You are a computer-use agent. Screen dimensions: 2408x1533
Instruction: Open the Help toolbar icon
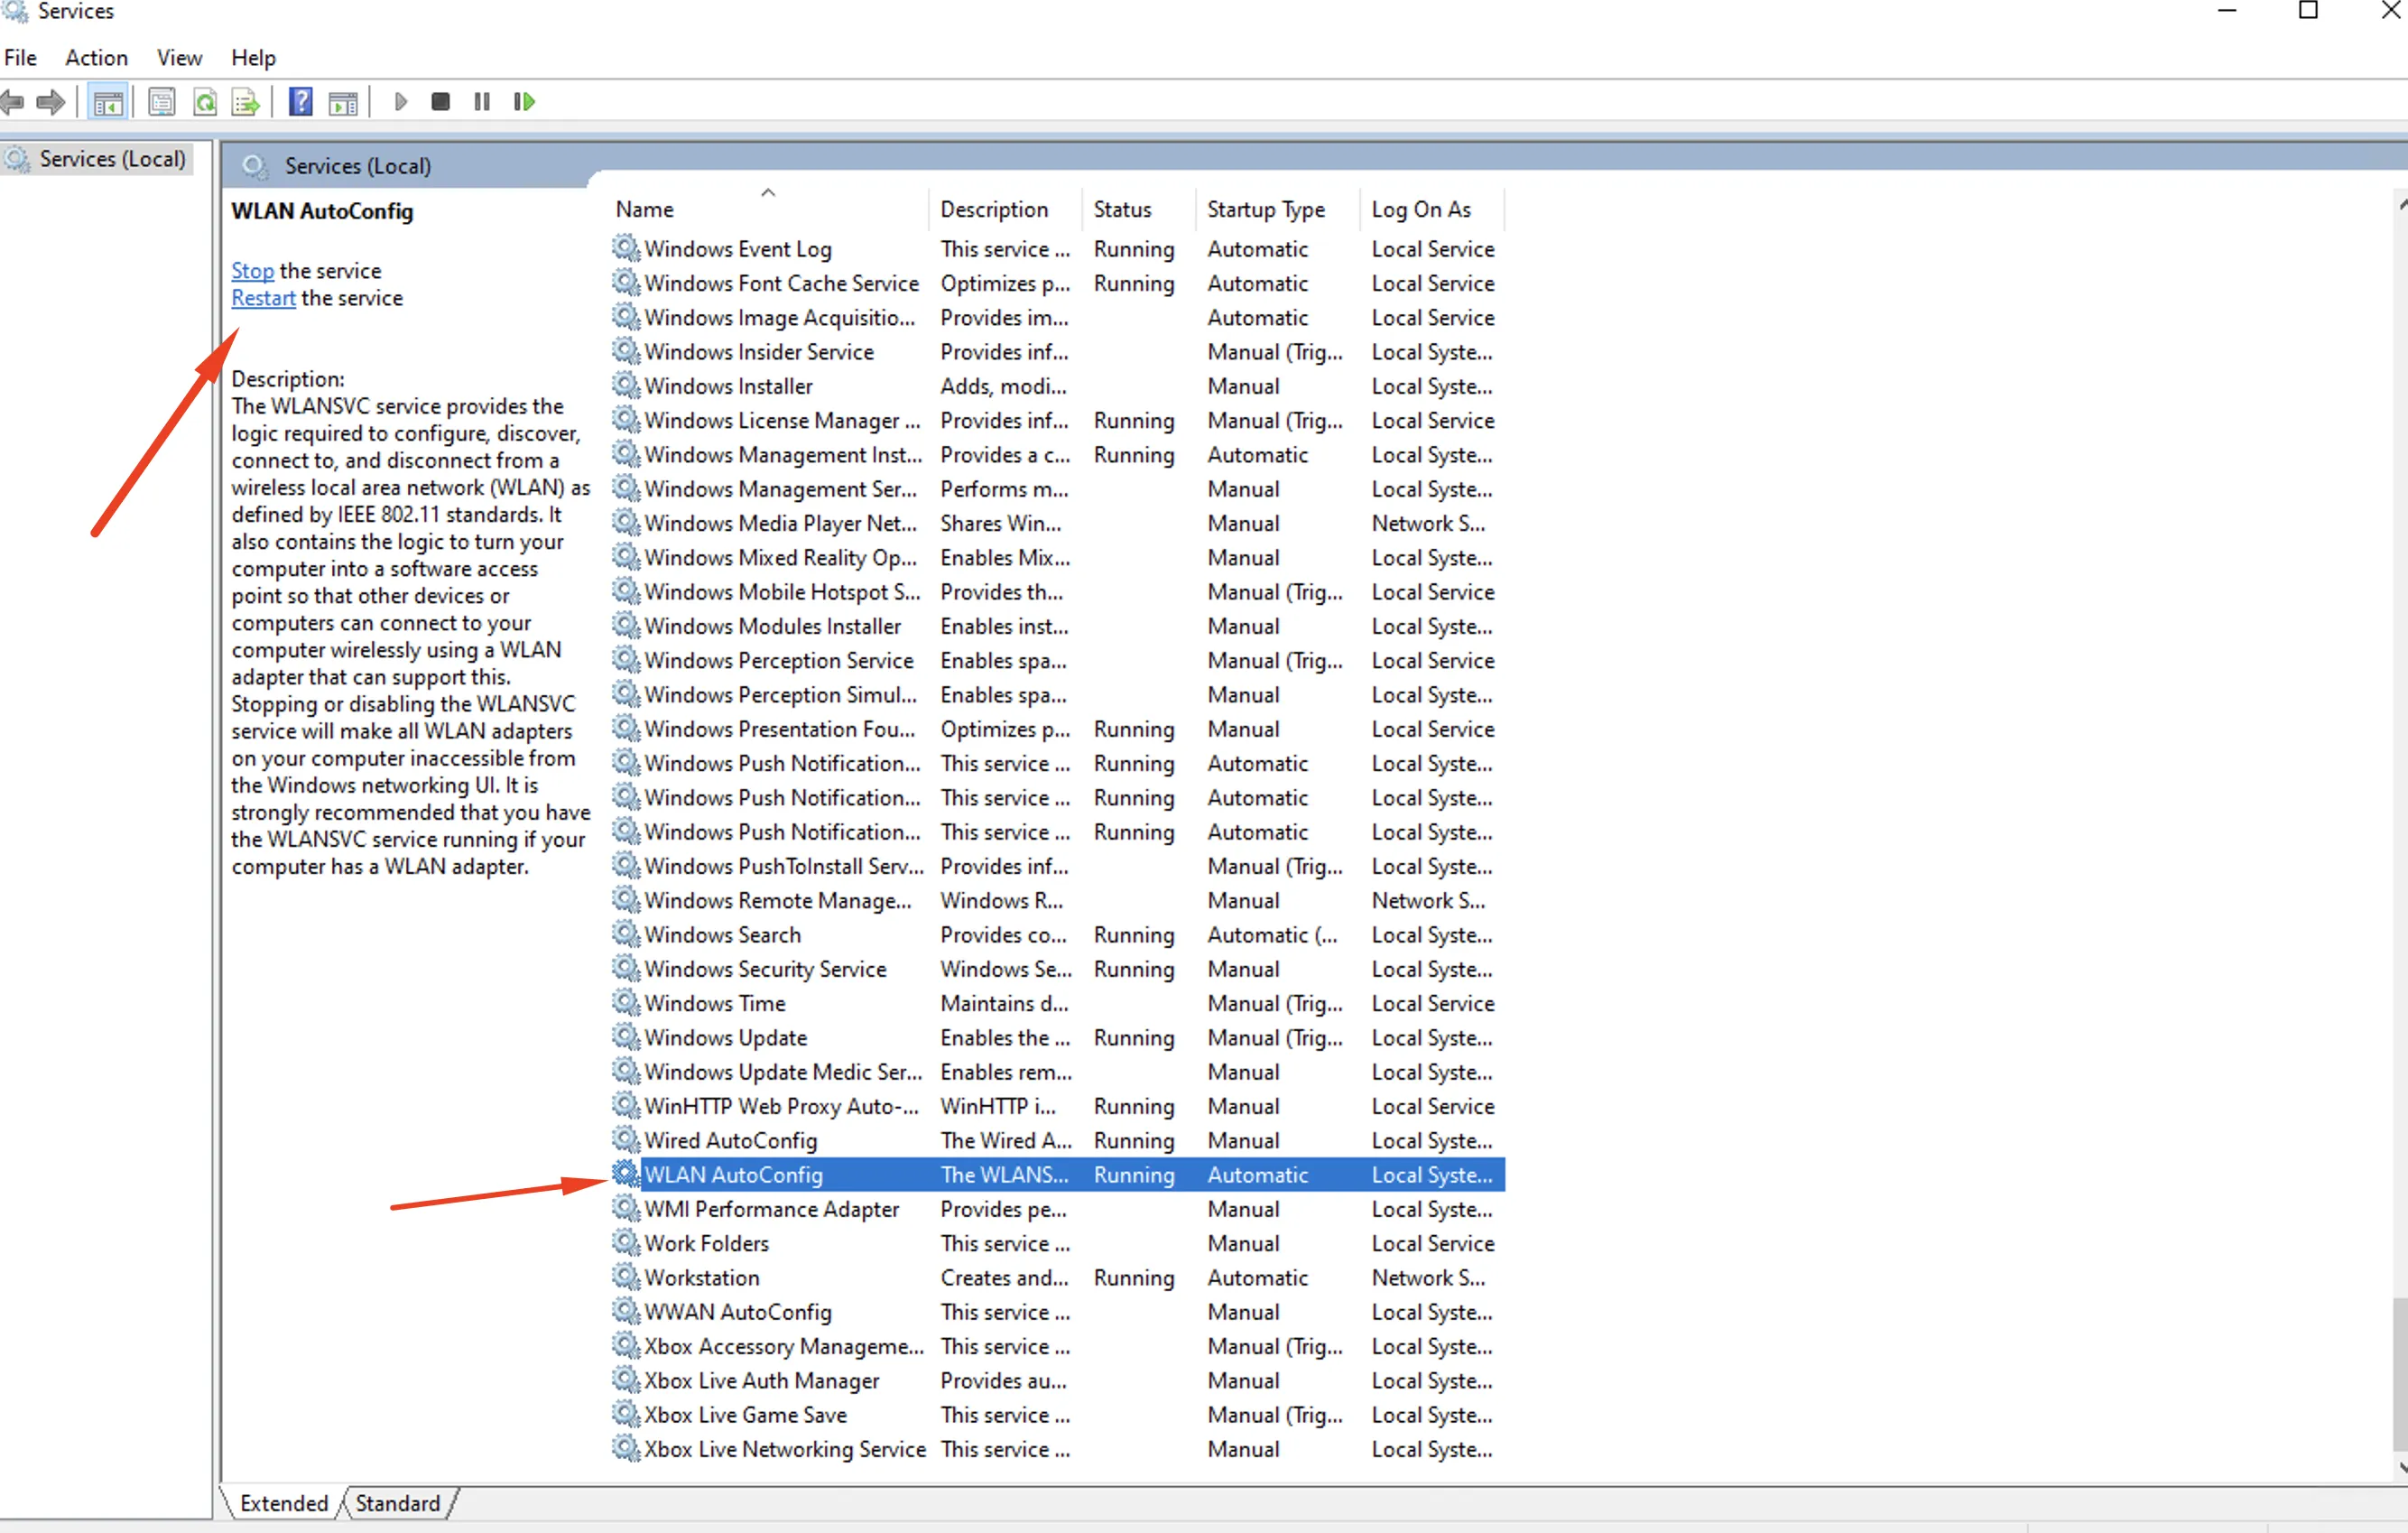coord(300,102)
